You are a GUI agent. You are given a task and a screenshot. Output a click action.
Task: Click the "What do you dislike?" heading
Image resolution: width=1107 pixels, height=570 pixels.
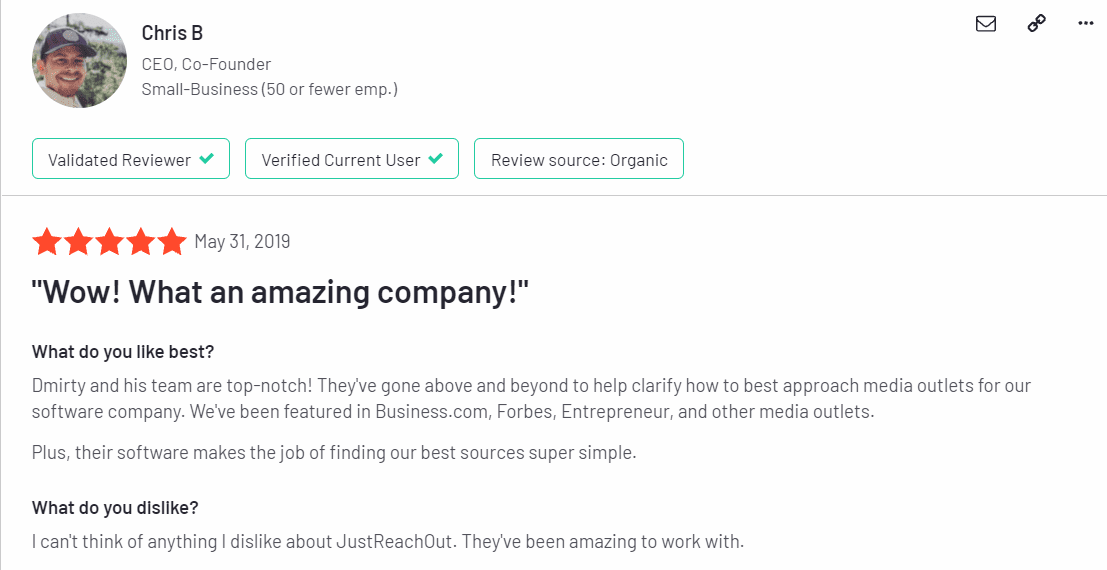115,508
